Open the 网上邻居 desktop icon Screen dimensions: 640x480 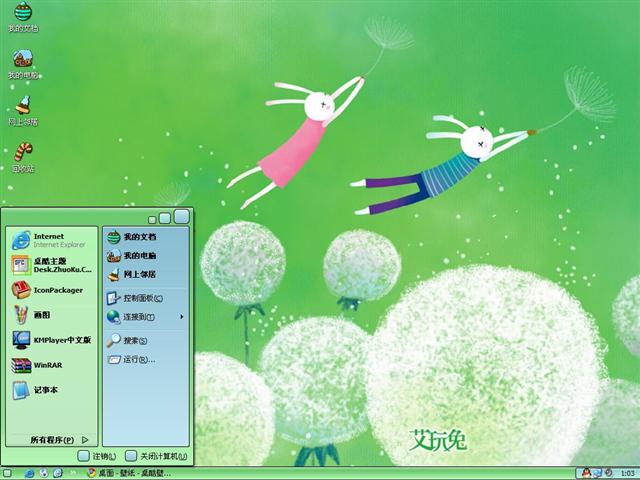(x=23, y=111)
